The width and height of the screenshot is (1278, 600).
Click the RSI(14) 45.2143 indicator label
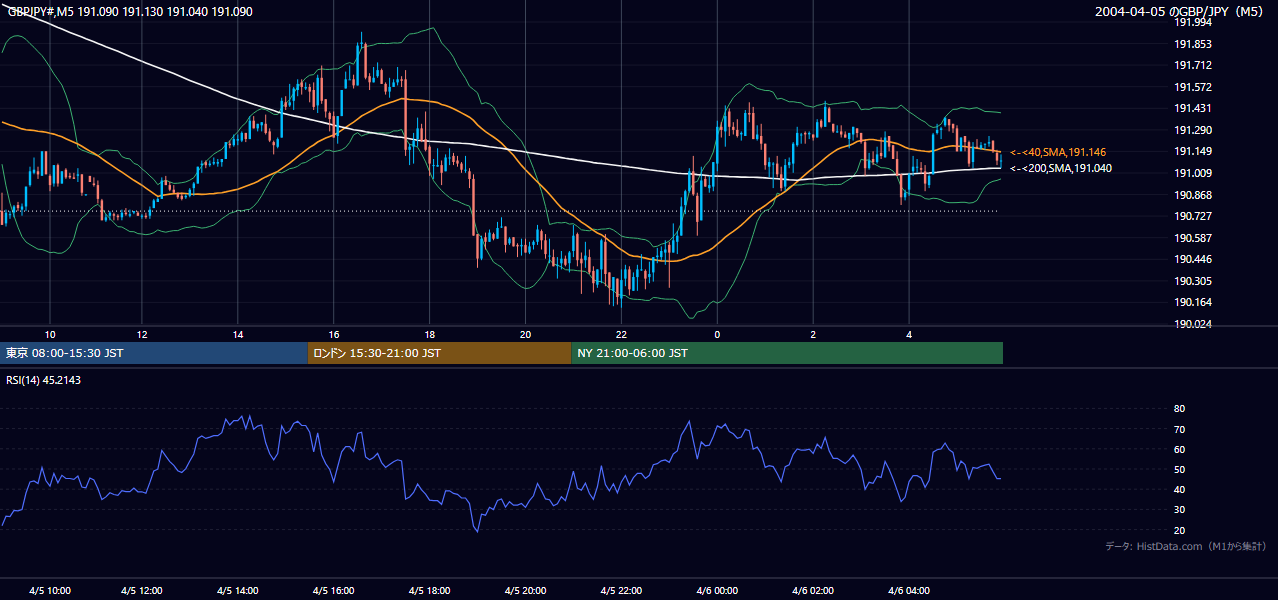click(x=43, y=380)
